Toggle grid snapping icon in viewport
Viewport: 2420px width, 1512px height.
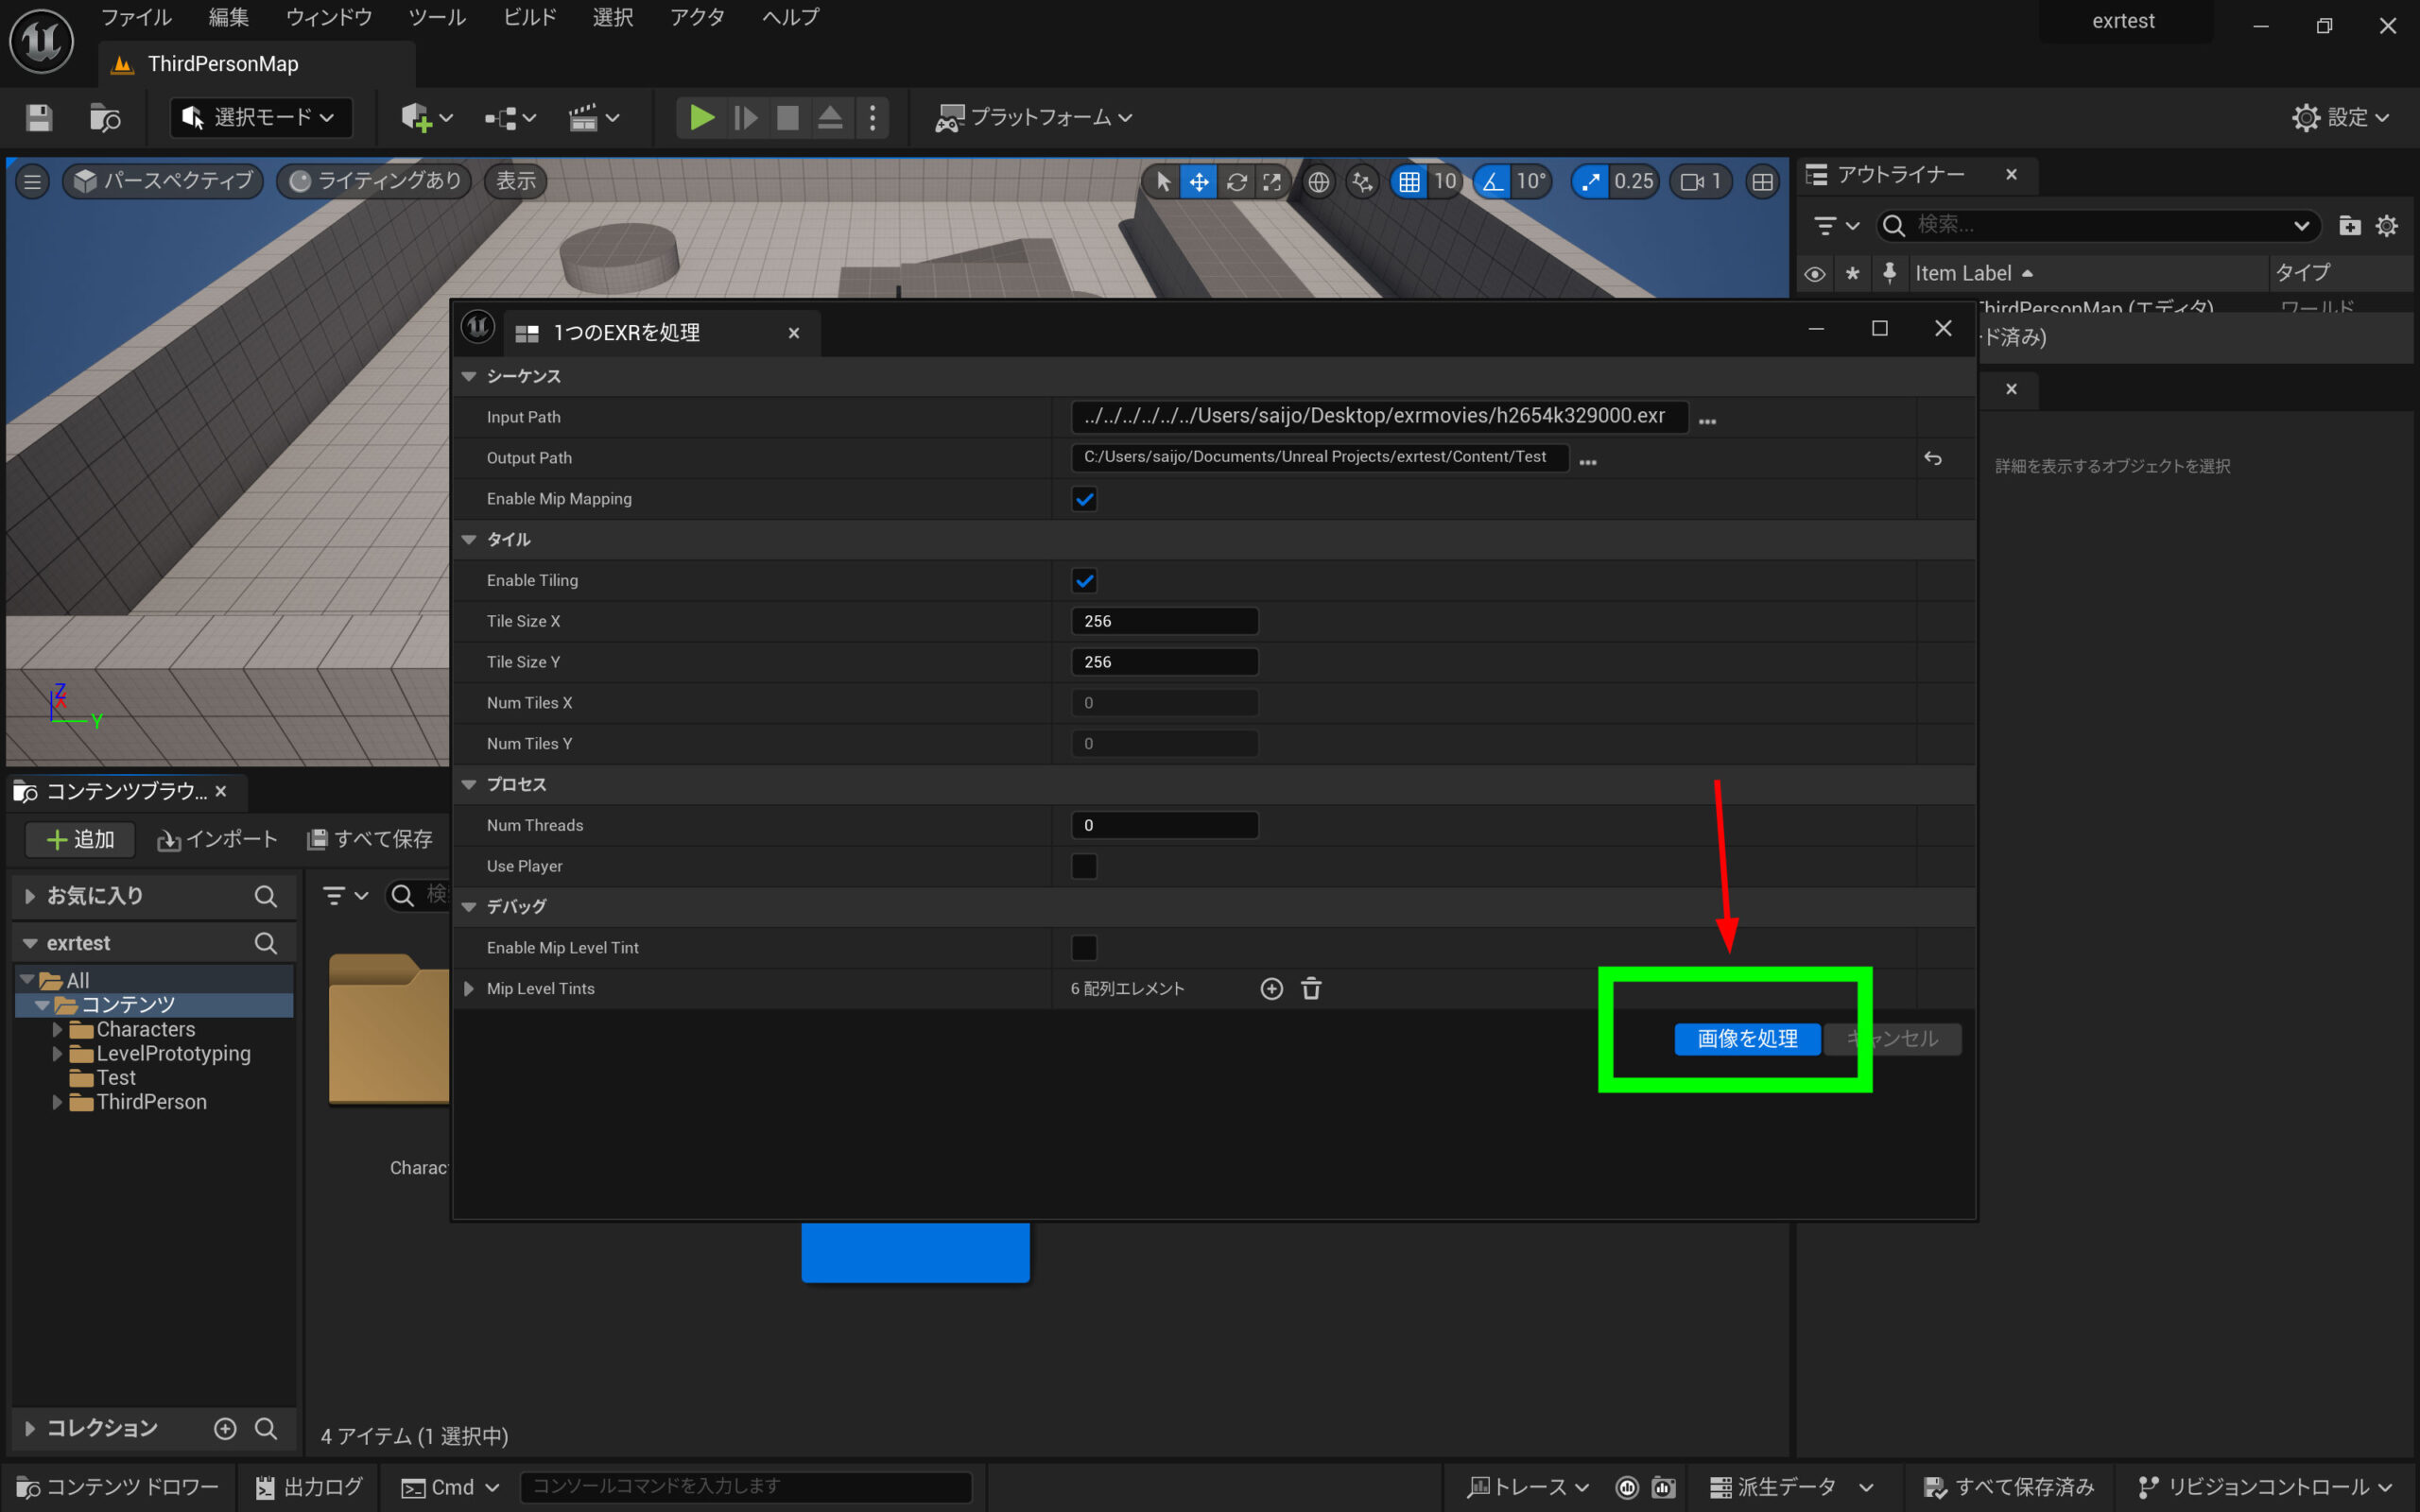click(1409, 182)
